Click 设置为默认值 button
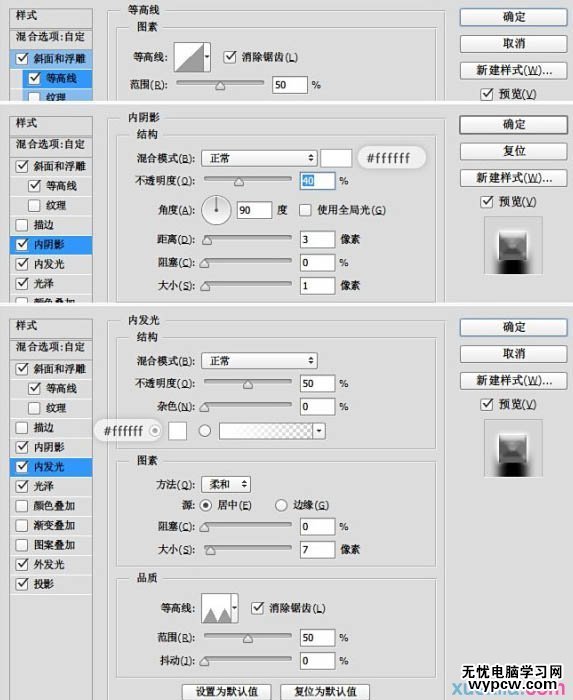 [227, 692]
